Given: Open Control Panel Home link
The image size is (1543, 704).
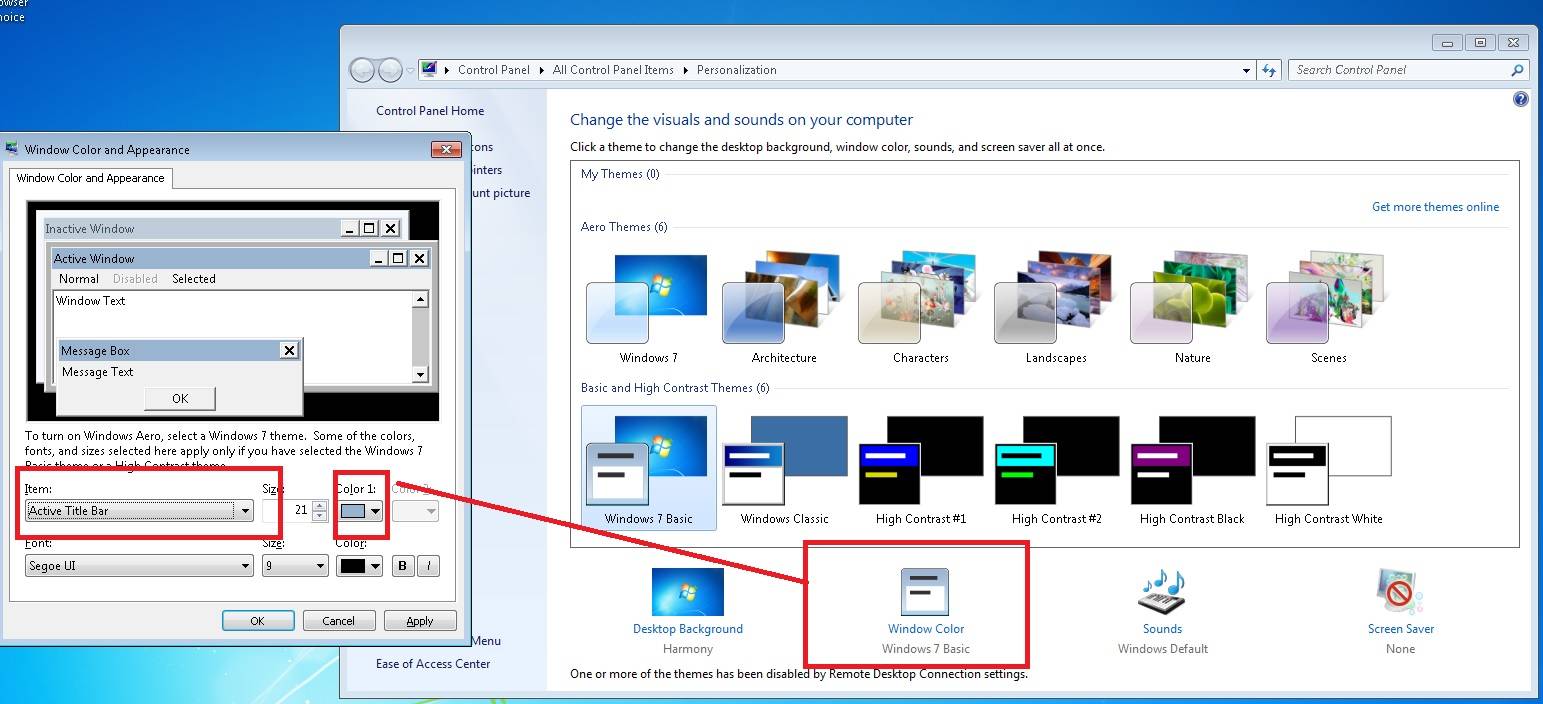Looking at the screenshot, I should [x=430, y=111].
